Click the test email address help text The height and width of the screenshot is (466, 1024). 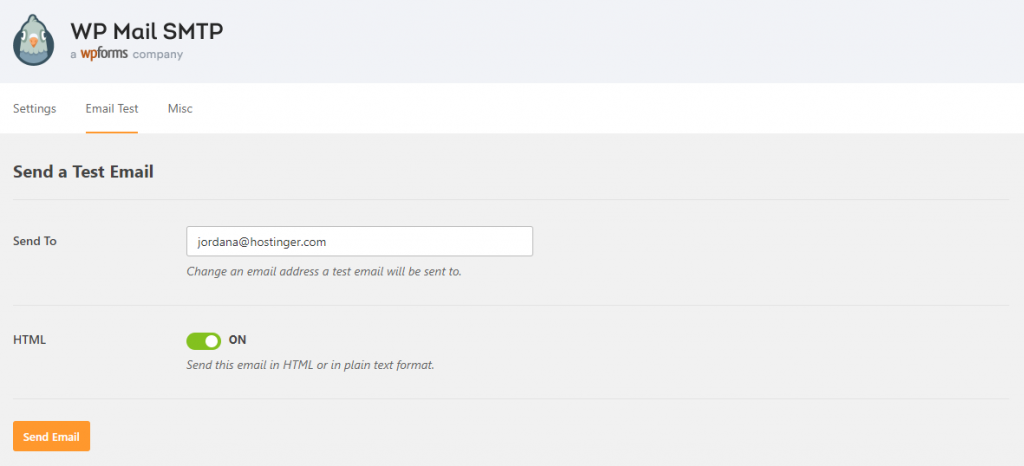[324, 271]
